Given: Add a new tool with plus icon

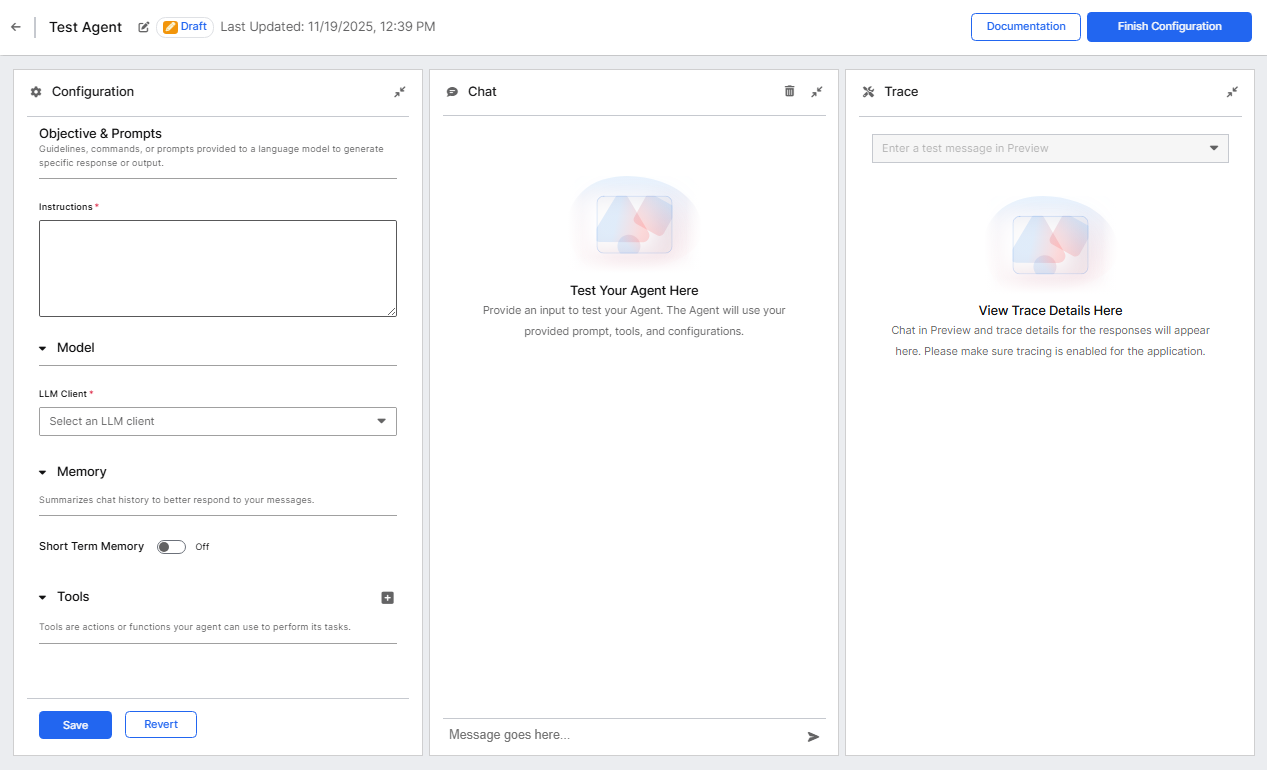Looking at the screenshot, I should [x=388, y=598].
